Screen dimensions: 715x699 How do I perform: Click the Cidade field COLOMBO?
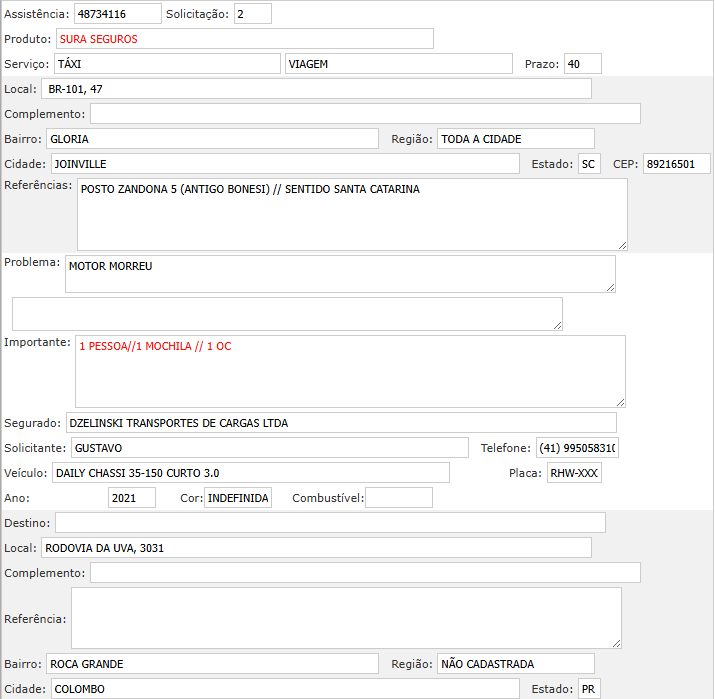pos(285,689)
